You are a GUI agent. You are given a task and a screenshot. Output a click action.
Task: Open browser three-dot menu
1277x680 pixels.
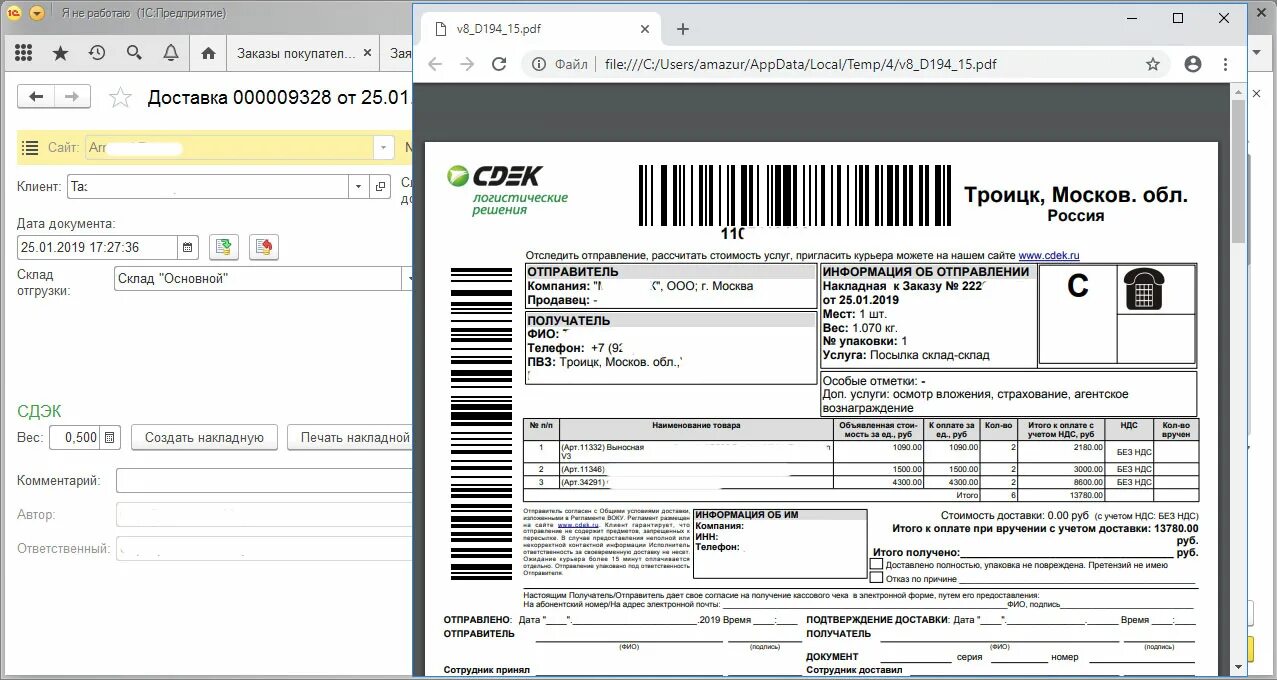1227,64
